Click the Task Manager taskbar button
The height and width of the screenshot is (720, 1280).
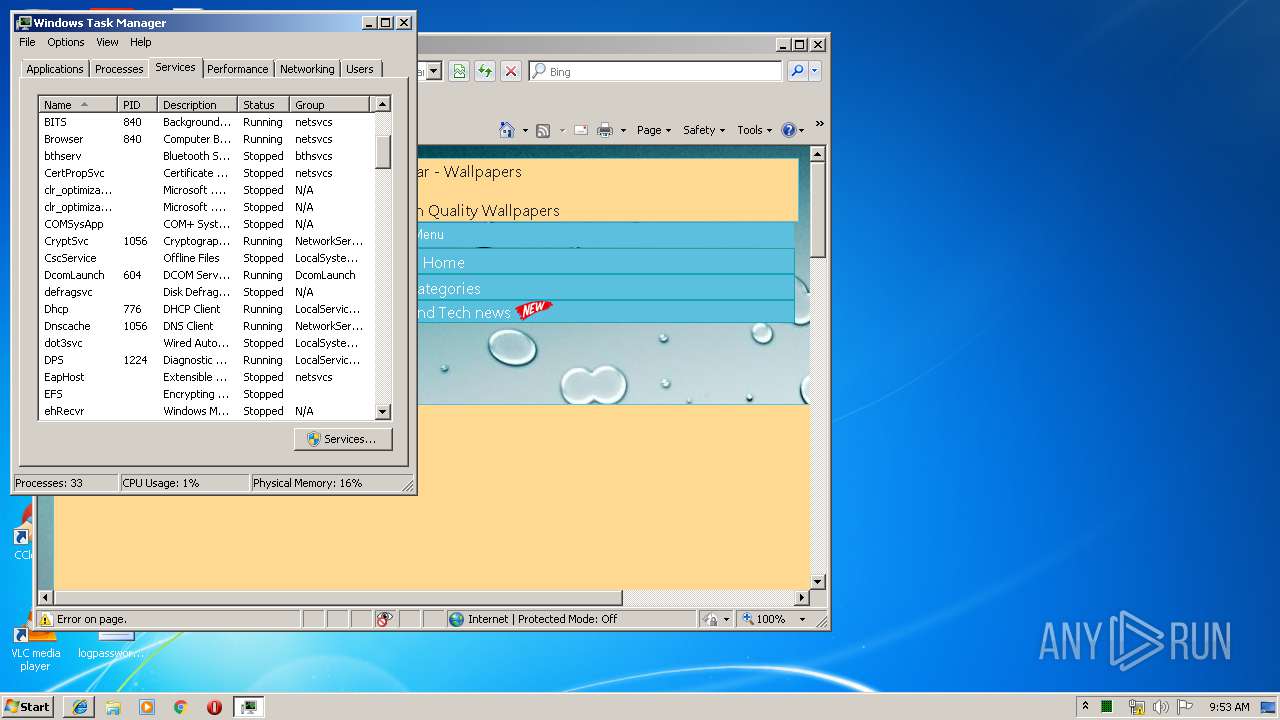(x=249, y=707)
